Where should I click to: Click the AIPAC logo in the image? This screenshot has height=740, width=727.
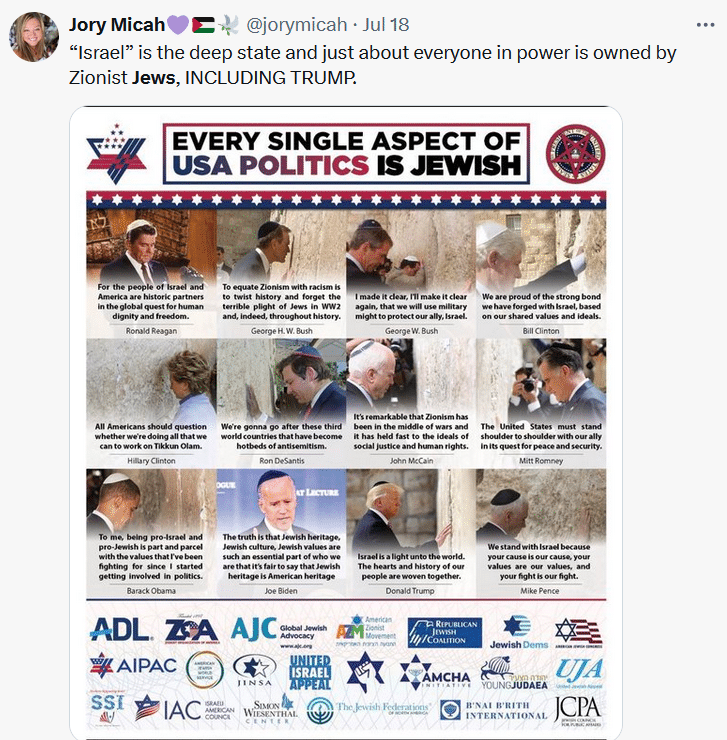[x=133, y=665]
